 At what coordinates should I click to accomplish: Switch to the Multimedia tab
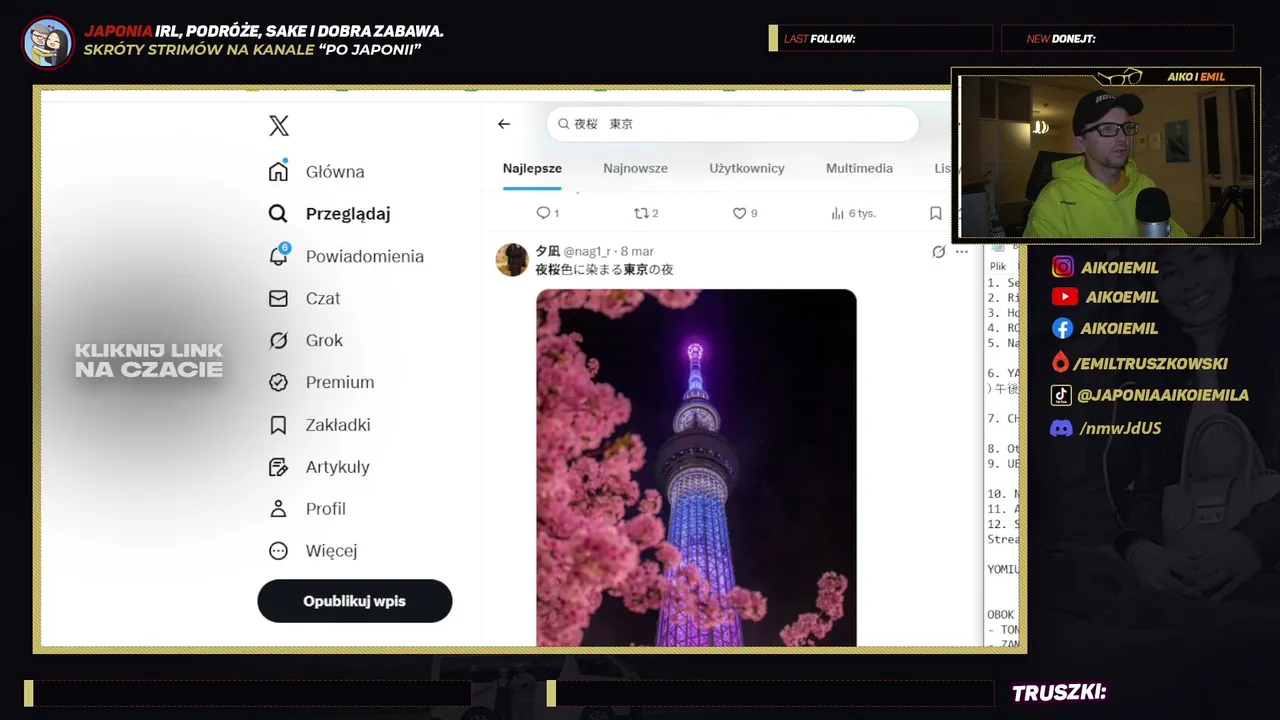coord(859,168)
